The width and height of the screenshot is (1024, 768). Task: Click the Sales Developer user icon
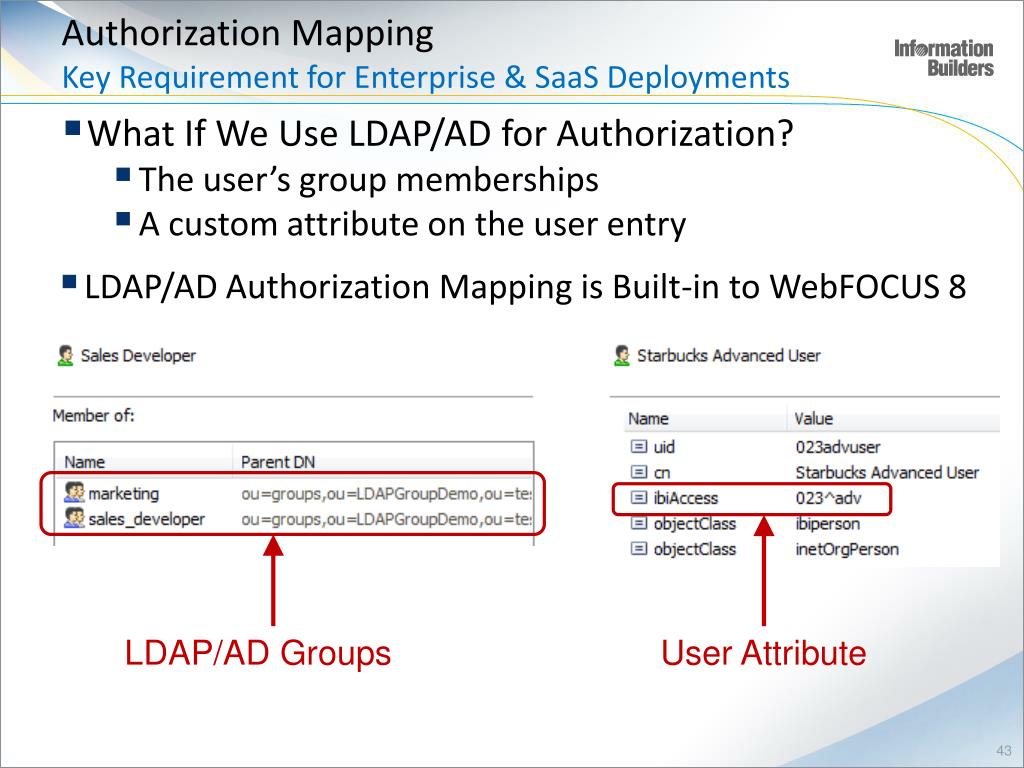point(65,356)
